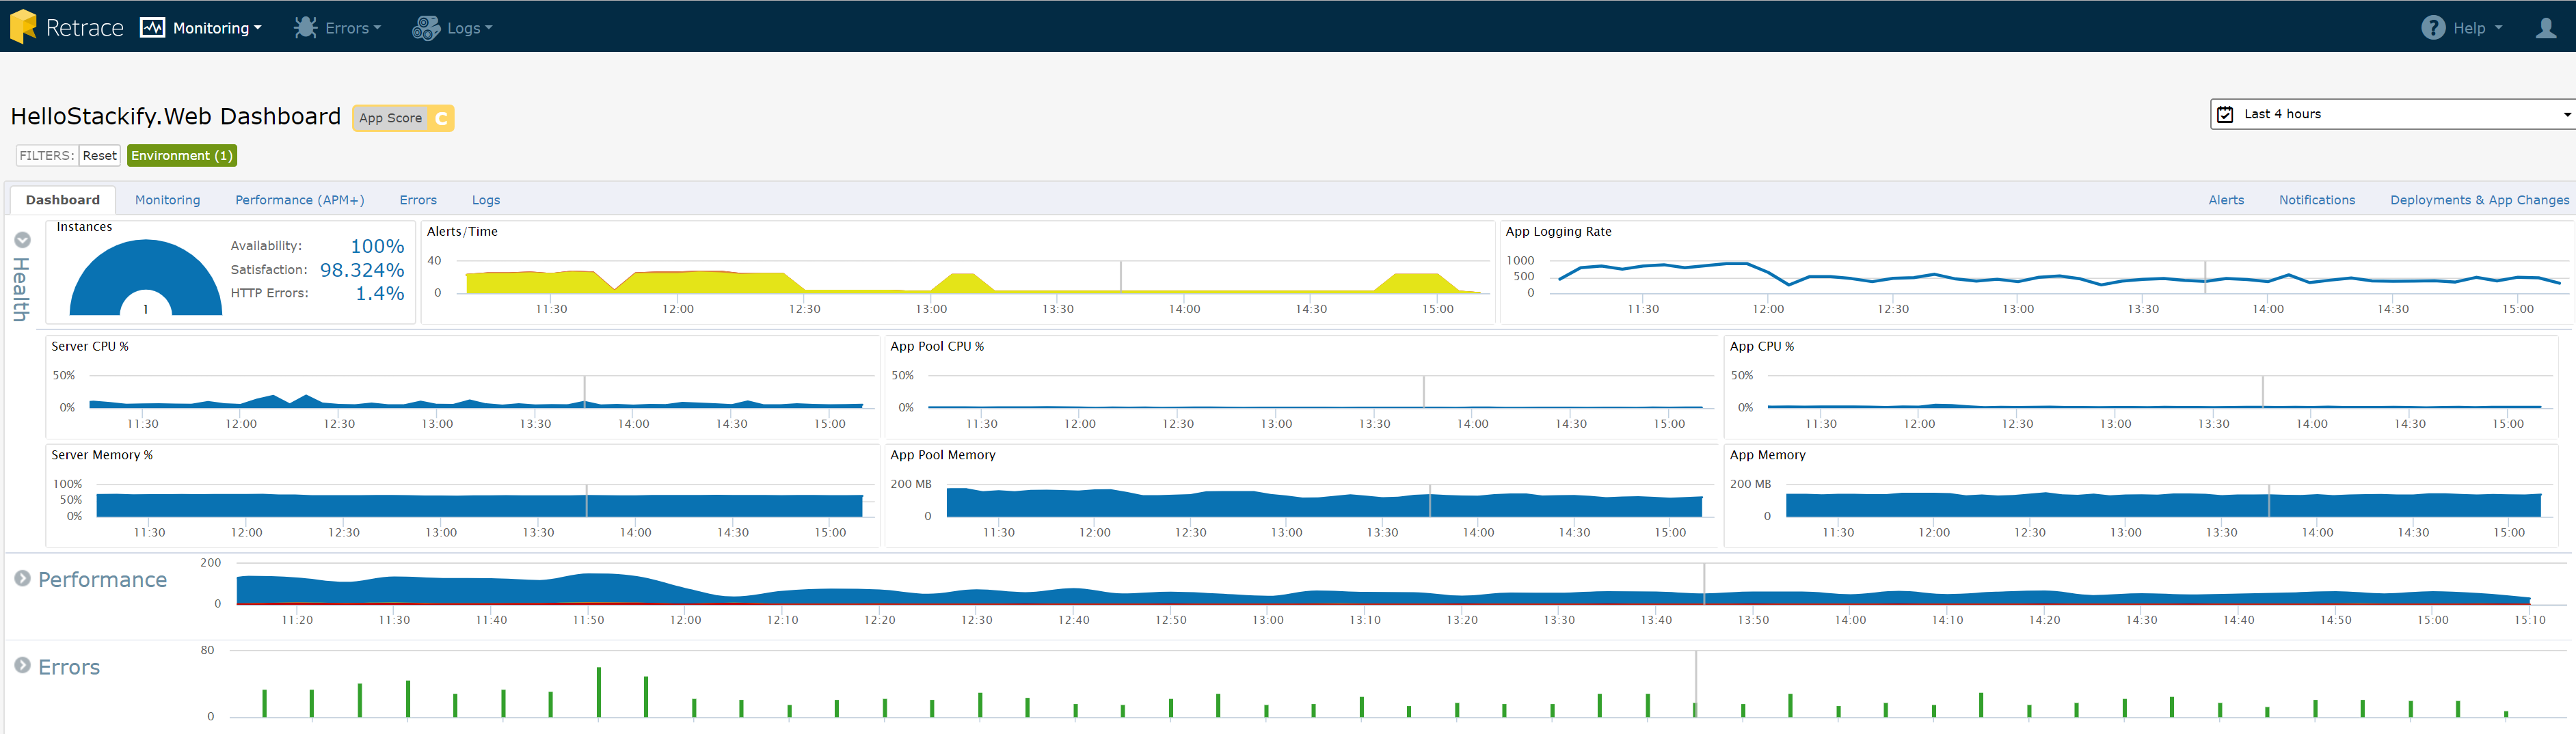Click the Retrace logo icon
Screen dimensions: 2576x734
(23, 27)
